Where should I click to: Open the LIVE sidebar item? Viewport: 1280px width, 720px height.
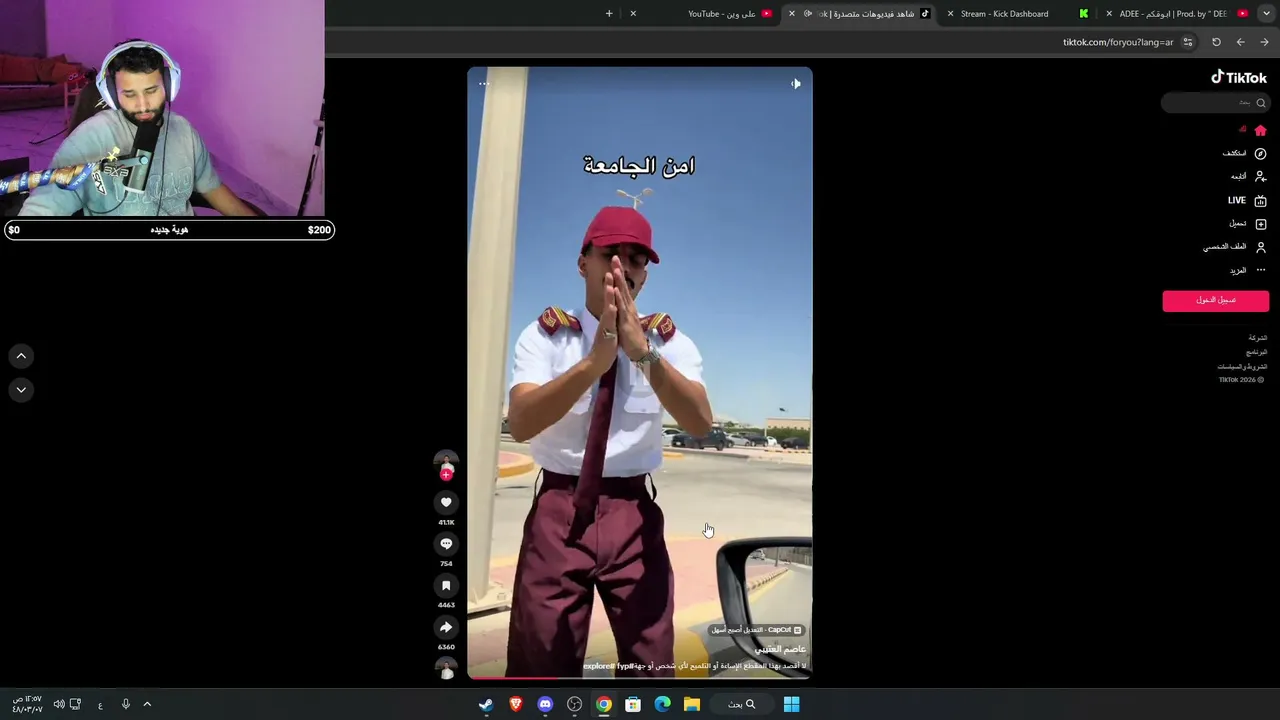point(1247,200)
